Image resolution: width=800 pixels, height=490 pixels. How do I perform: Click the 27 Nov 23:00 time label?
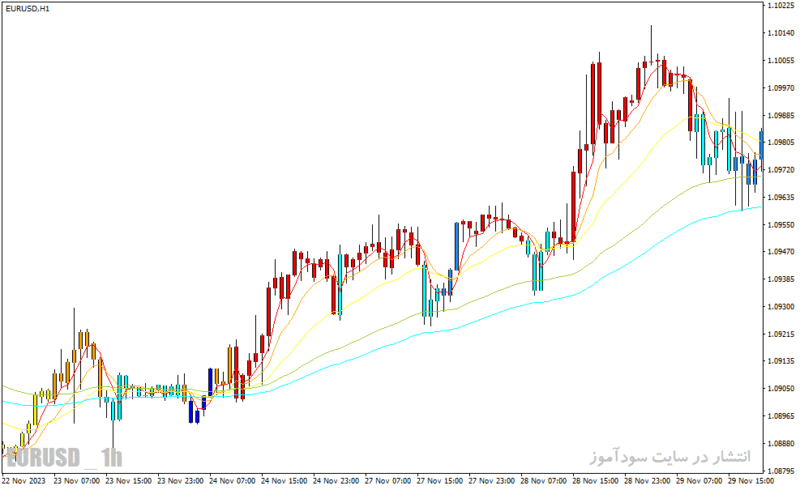click(x=491, y=481)
